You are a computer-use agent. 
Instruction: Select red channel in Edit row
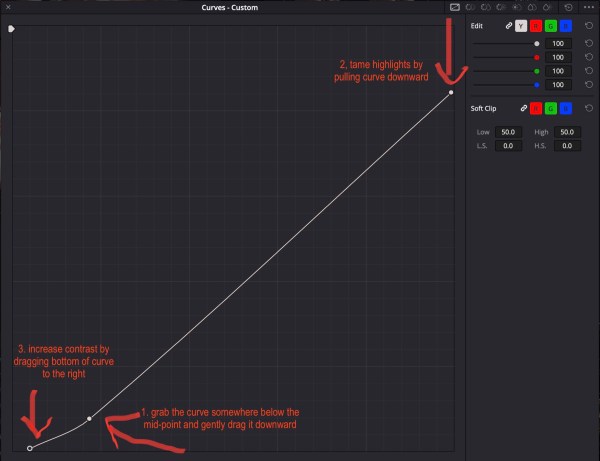536,25
